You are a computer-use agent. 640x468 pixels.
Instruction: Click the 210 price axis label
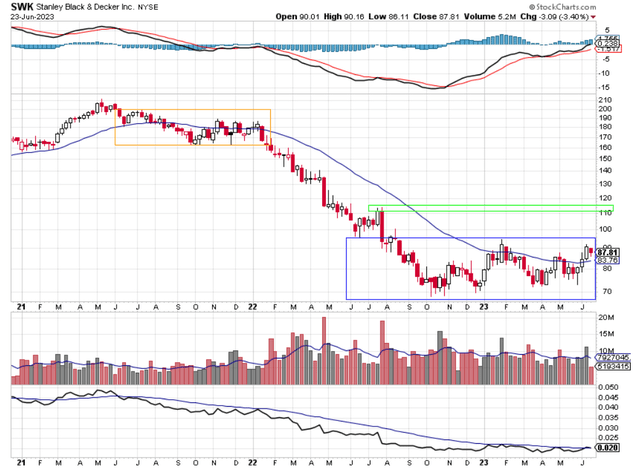pos(606,100)
